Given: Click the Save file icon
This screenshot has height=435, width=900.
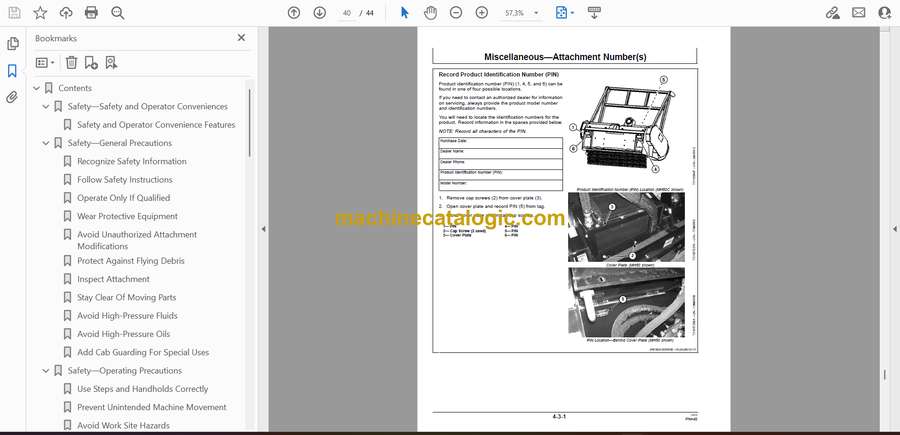Looking at the screenshot, I should (14, 13).
